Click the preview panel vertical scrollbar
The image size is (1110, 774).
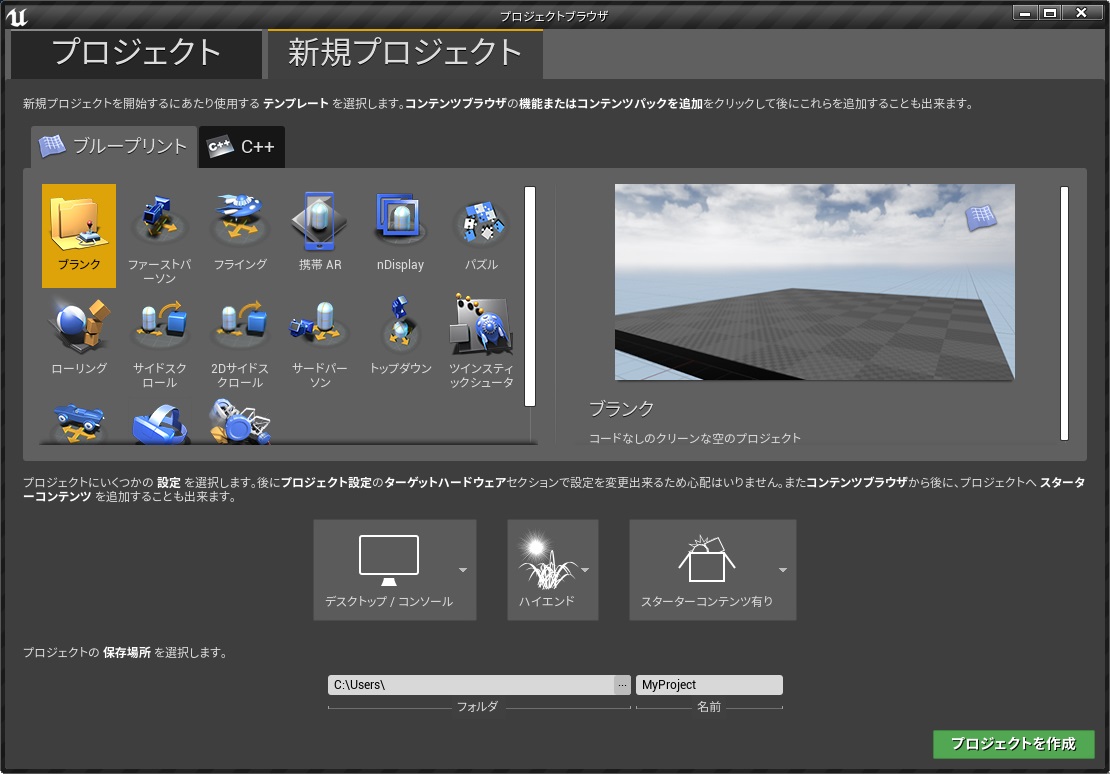pos(1064,313)
